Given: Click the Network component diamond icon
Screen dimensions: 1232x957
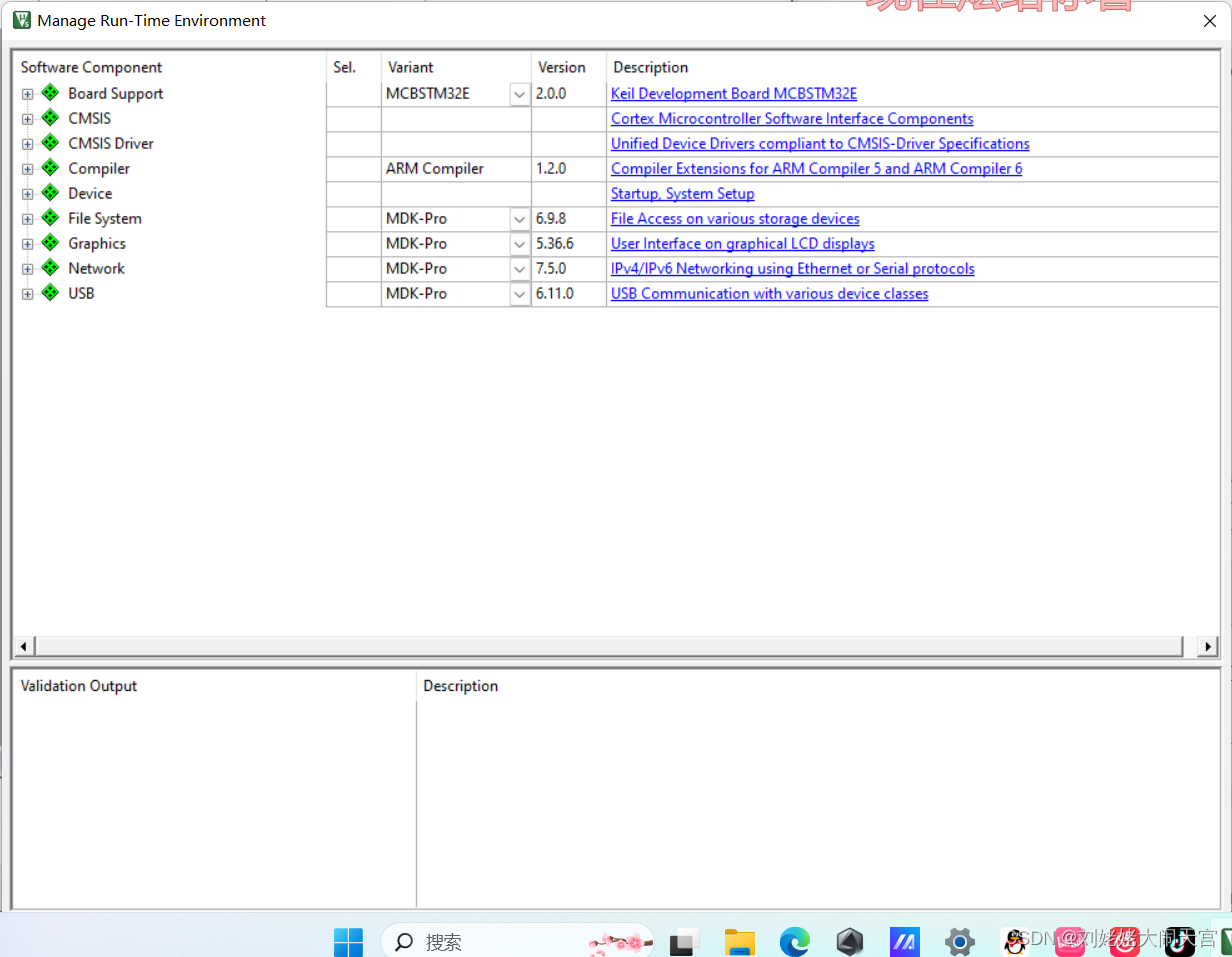Looking at the screenshot, I should point(50,268).
